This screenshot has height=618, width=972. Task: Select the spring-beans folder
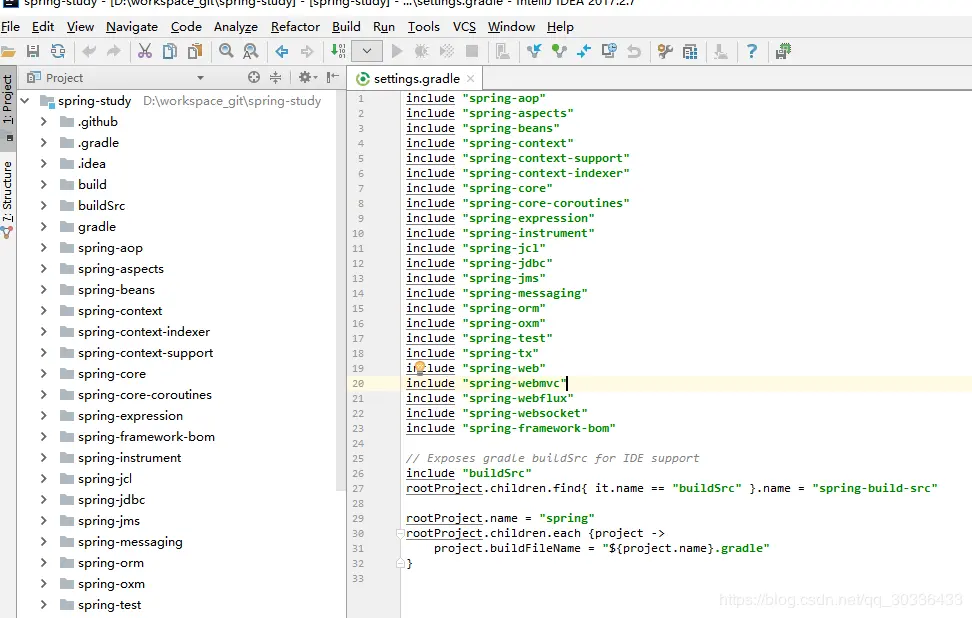point(116,289)
